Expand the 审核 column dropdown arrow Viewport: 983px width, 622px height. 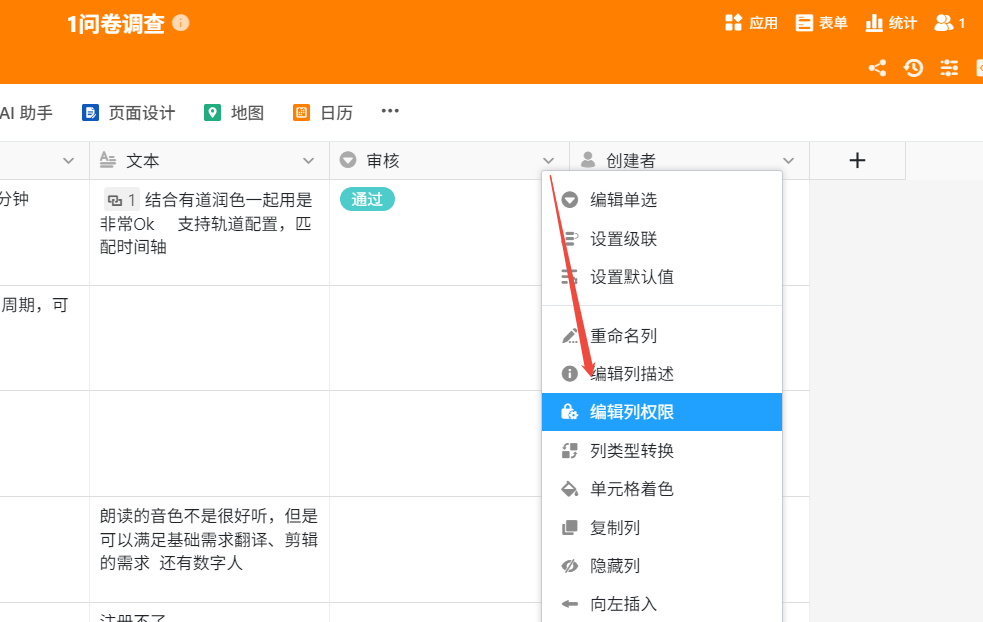point(549,161)
